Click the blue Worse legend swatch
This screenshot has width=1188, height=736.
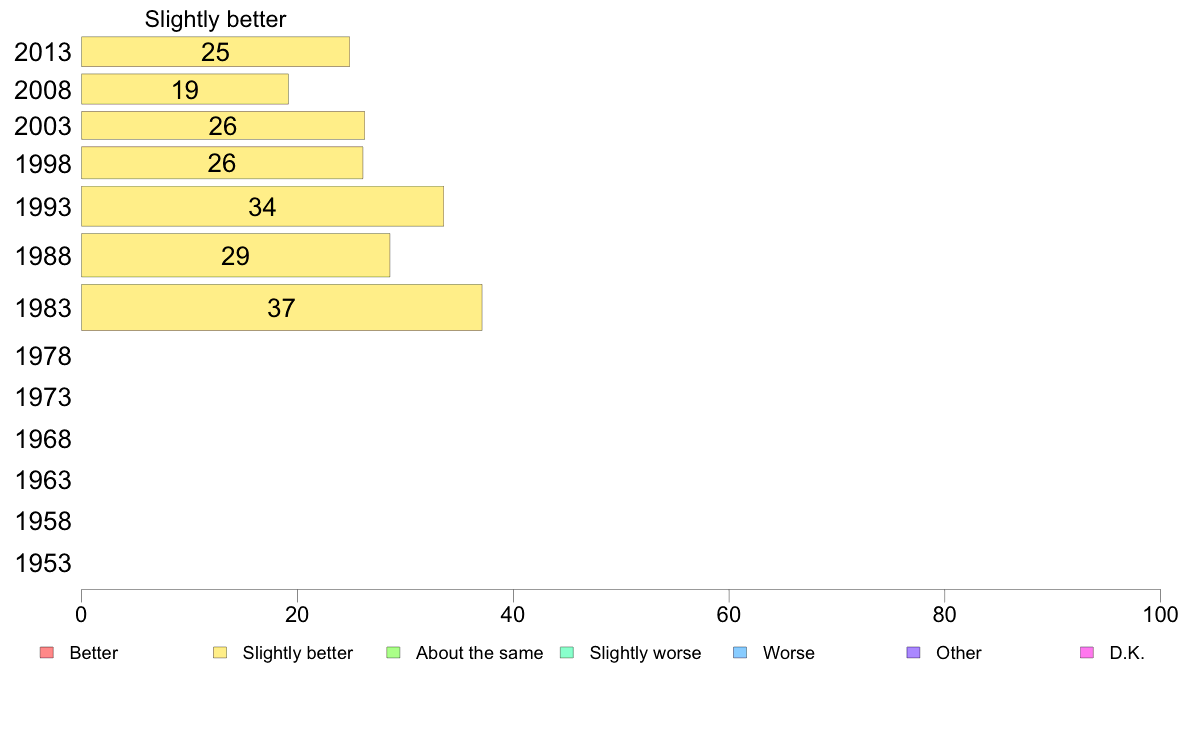[740, 653]
